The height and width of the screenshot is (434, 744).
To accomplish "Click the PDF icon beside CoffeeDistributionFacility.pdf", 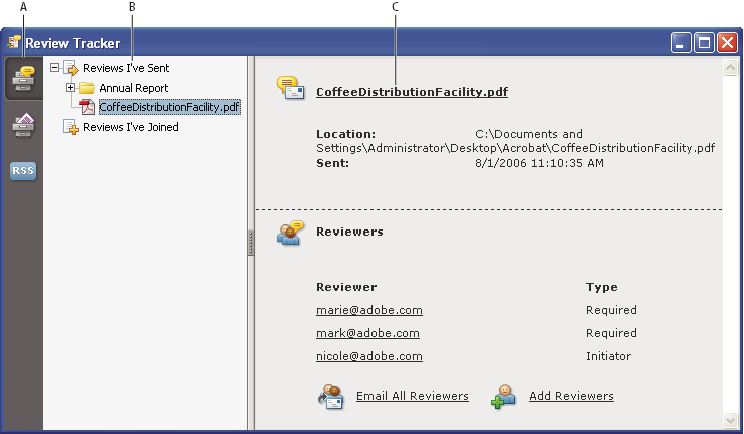I will pos(87,107).
